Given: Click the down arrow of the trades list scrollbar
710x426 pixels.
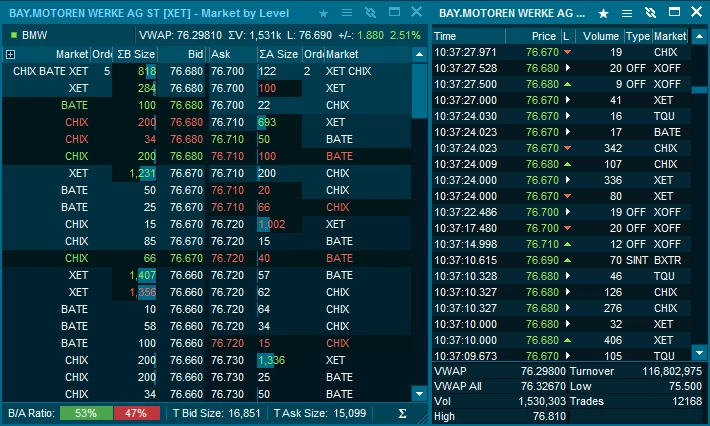Looking at the screenshot, I should tap(699, 352).
